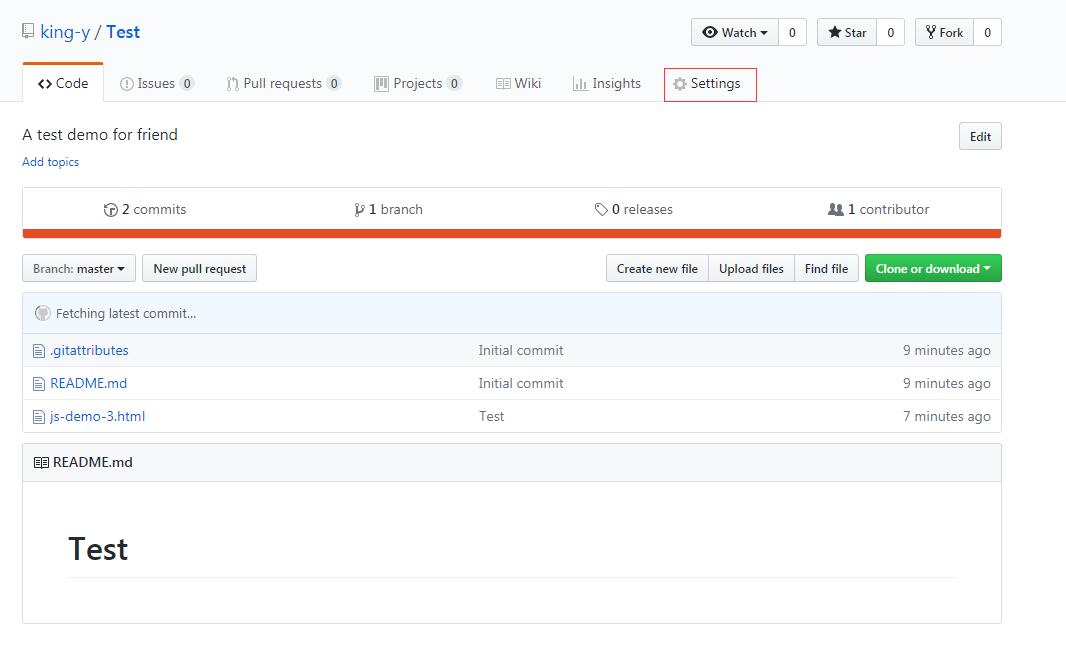Open the Test commit message for js-demo-3.html
The image size is (1066, 669).
pyautogui.click(x=492, y=416)
